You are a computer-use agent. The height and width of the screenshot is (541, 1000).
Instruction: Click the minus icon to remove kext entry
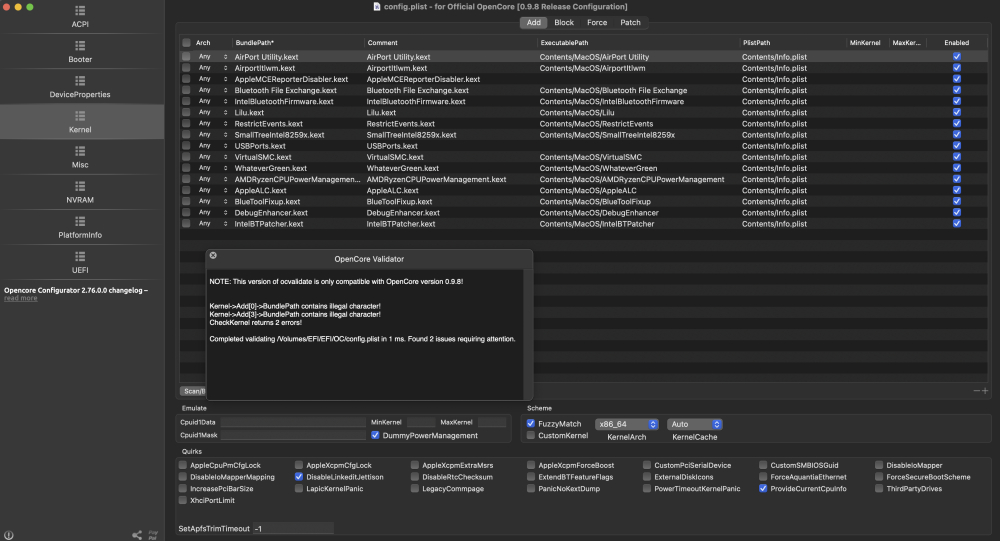coord(976,390)
